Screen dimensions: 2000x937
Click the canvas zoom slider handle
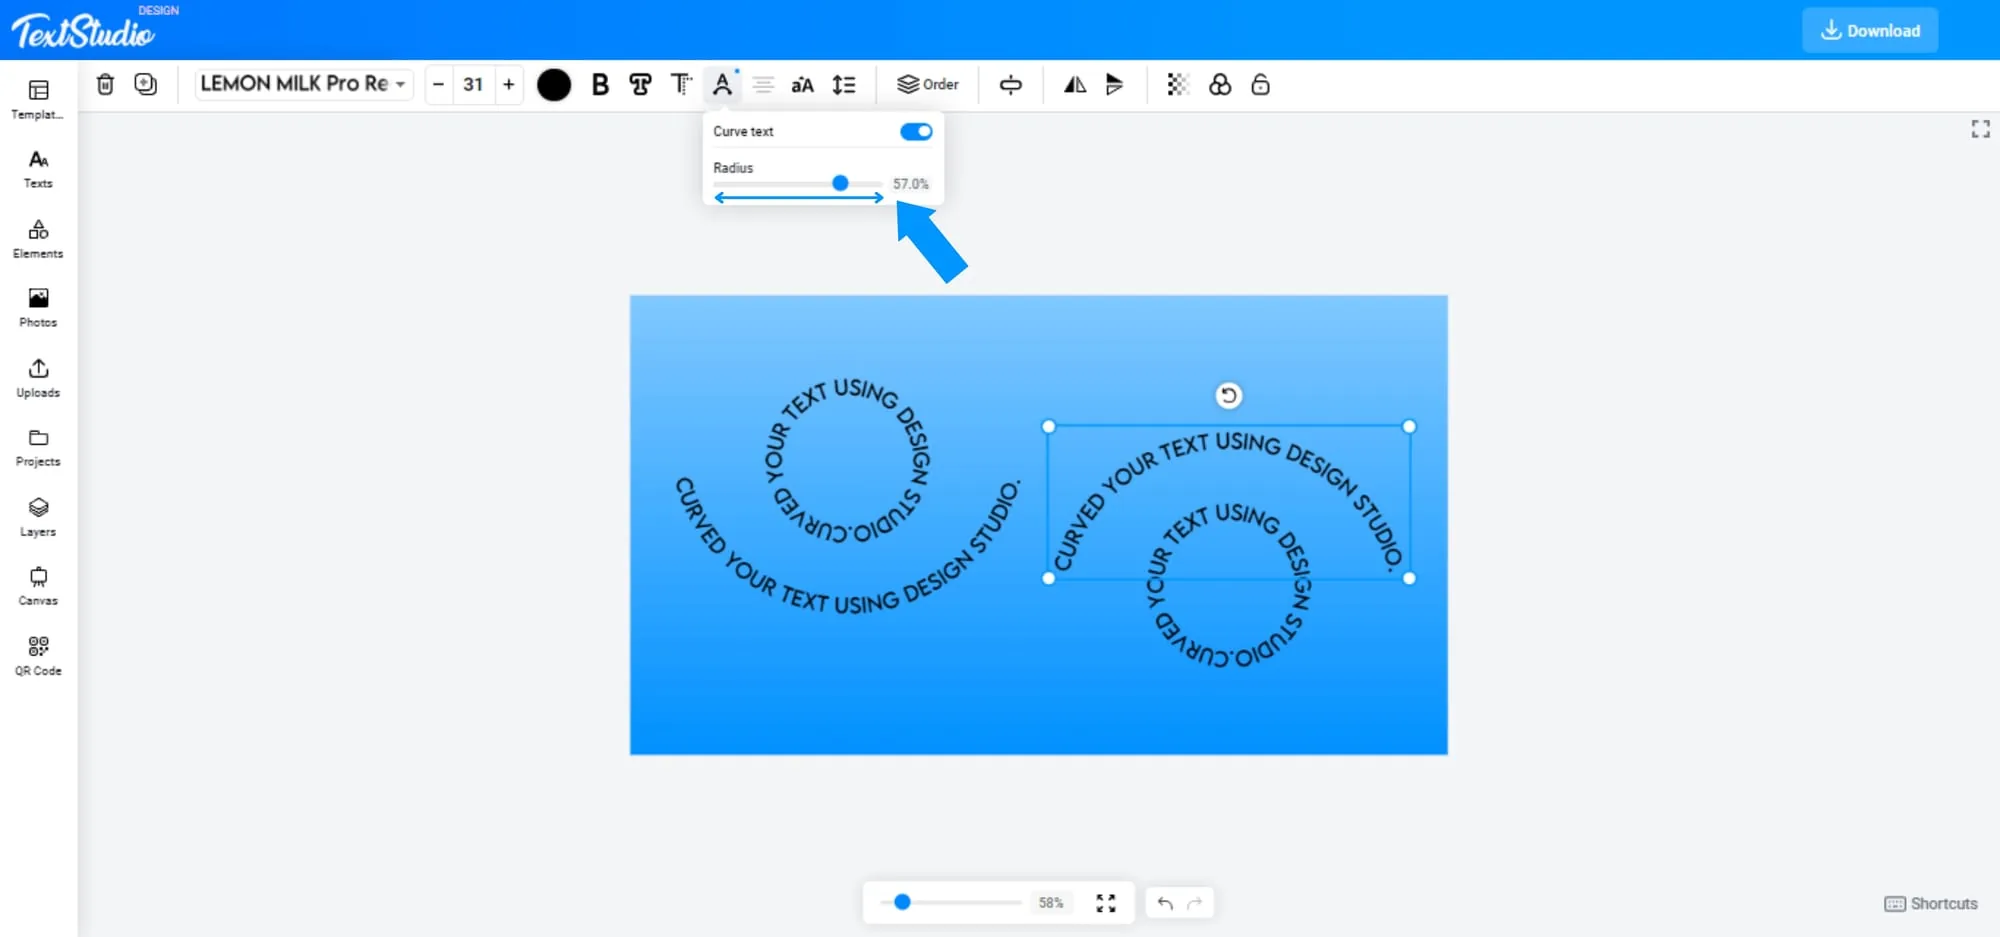[902, 902]
